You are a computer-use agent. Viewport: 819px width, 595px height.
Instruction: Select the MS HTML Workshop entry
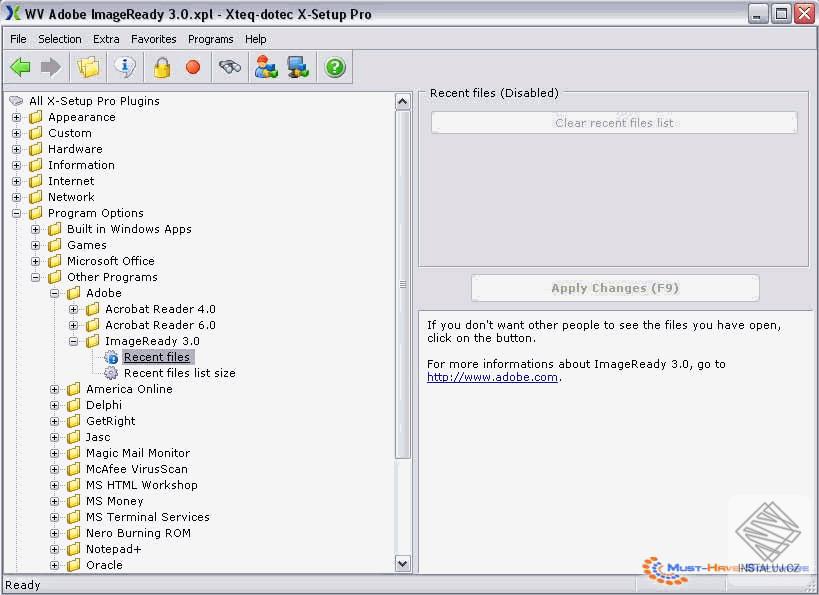(x=142, y=485)
